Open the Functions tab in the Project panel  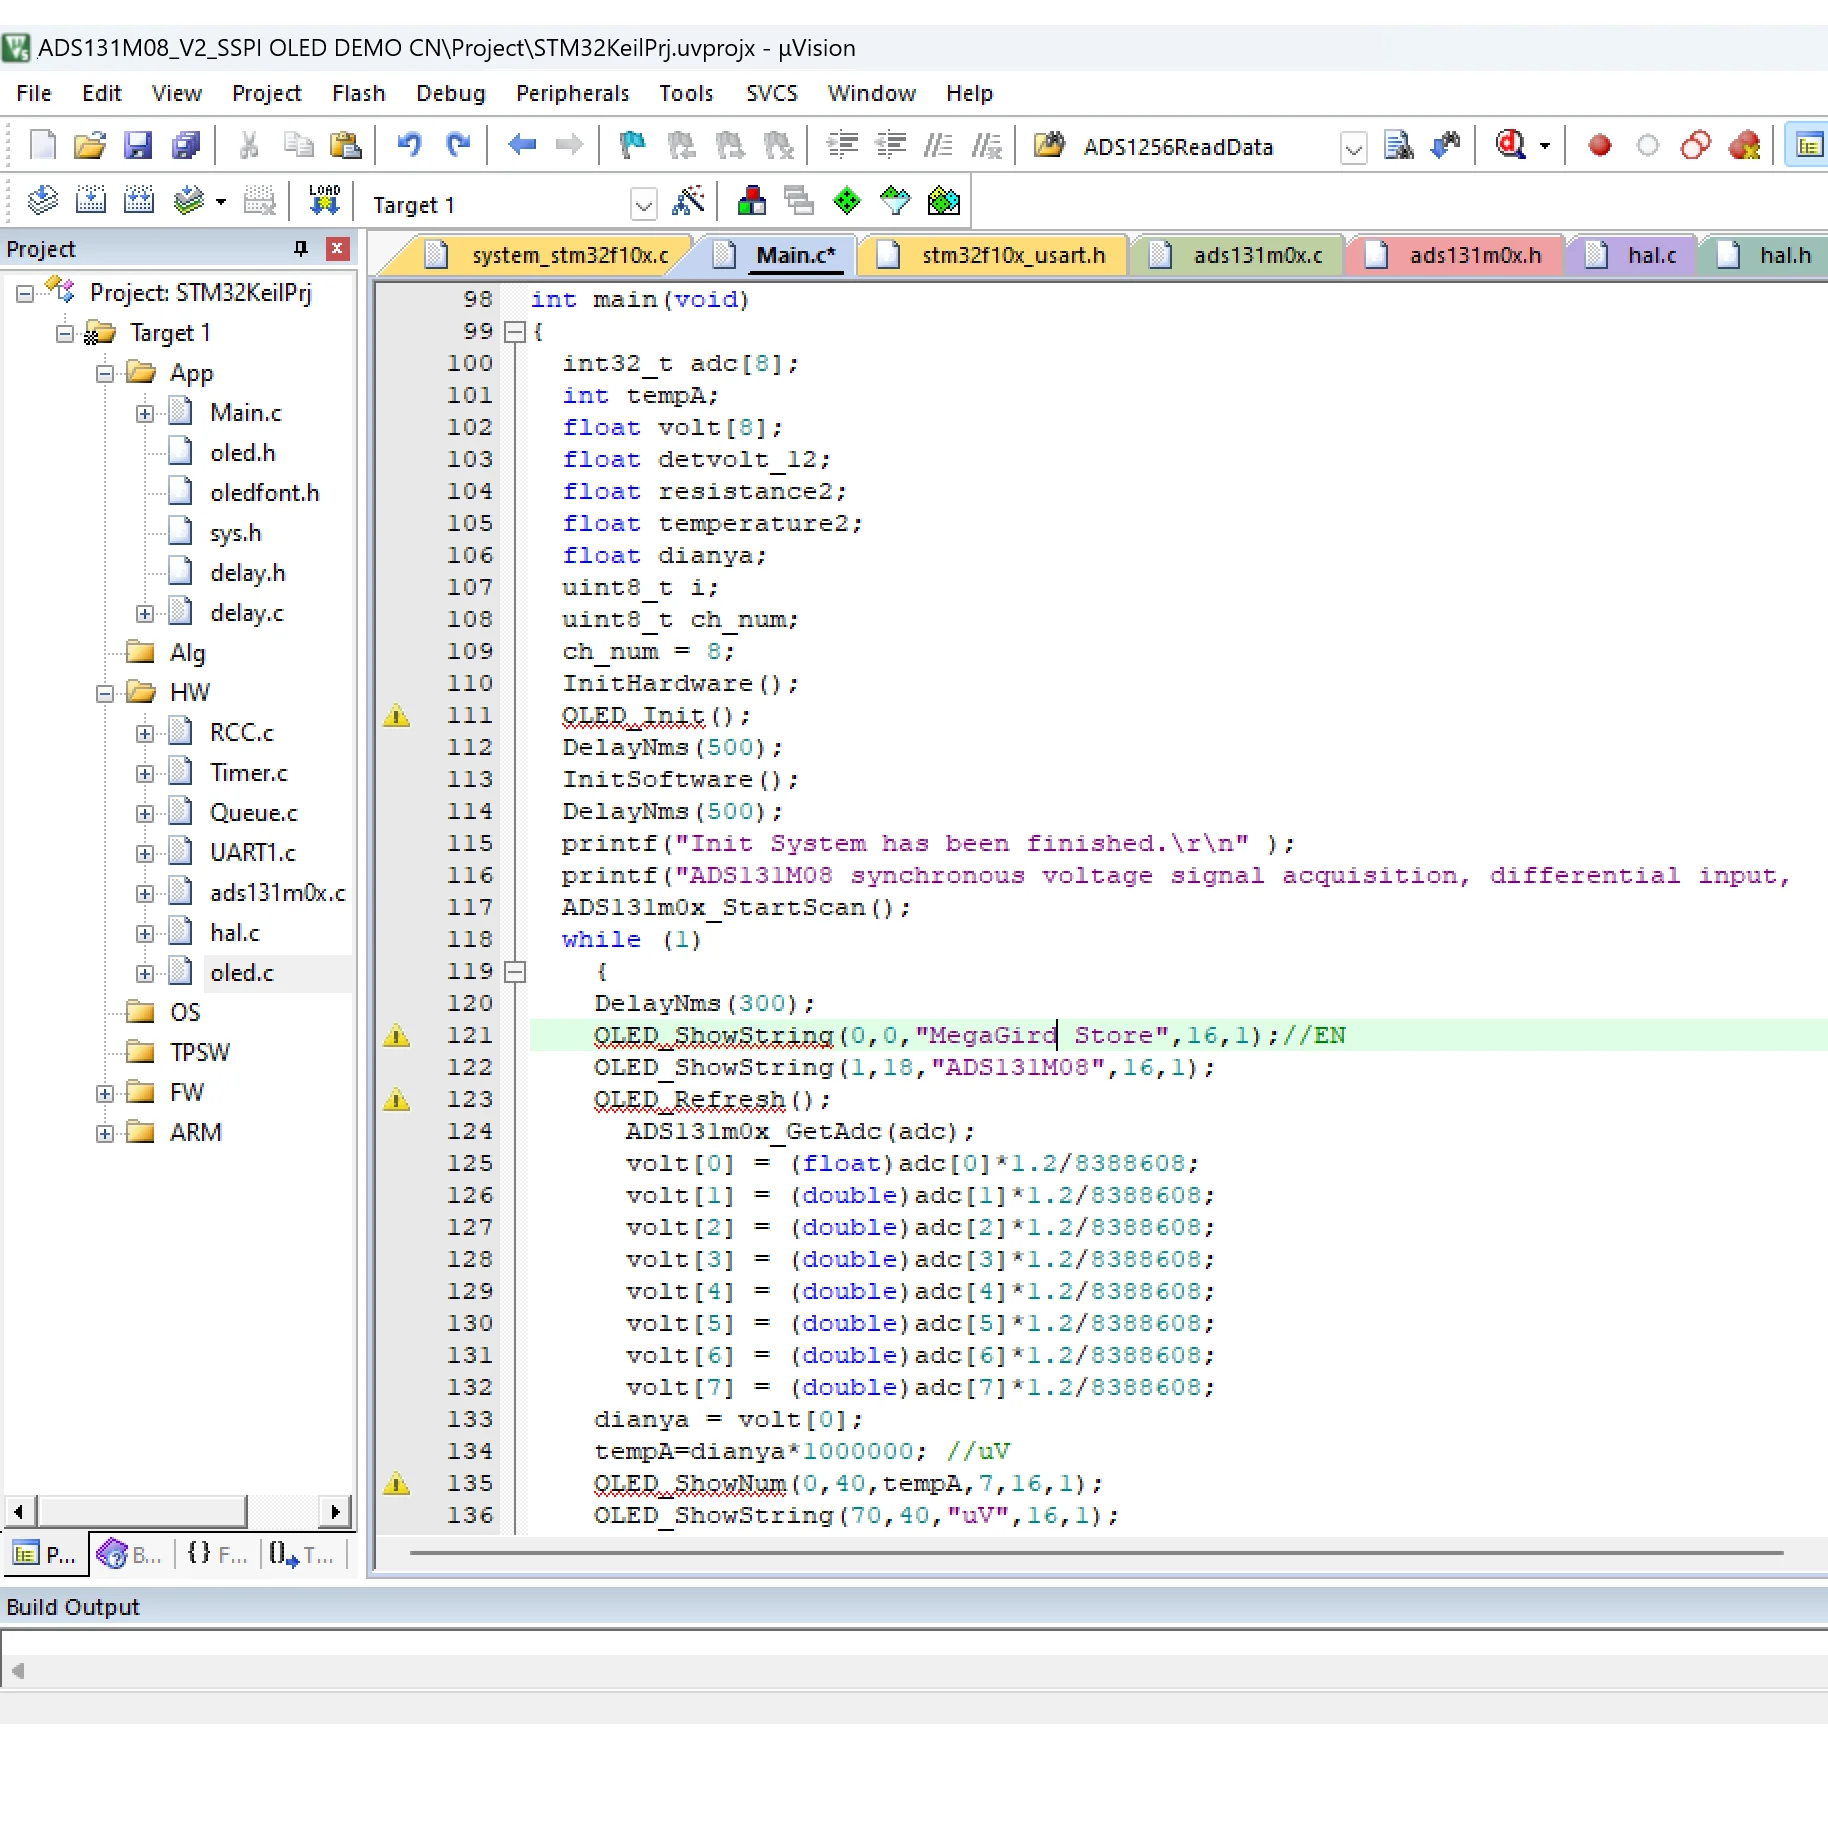[x=216, y=1554]
